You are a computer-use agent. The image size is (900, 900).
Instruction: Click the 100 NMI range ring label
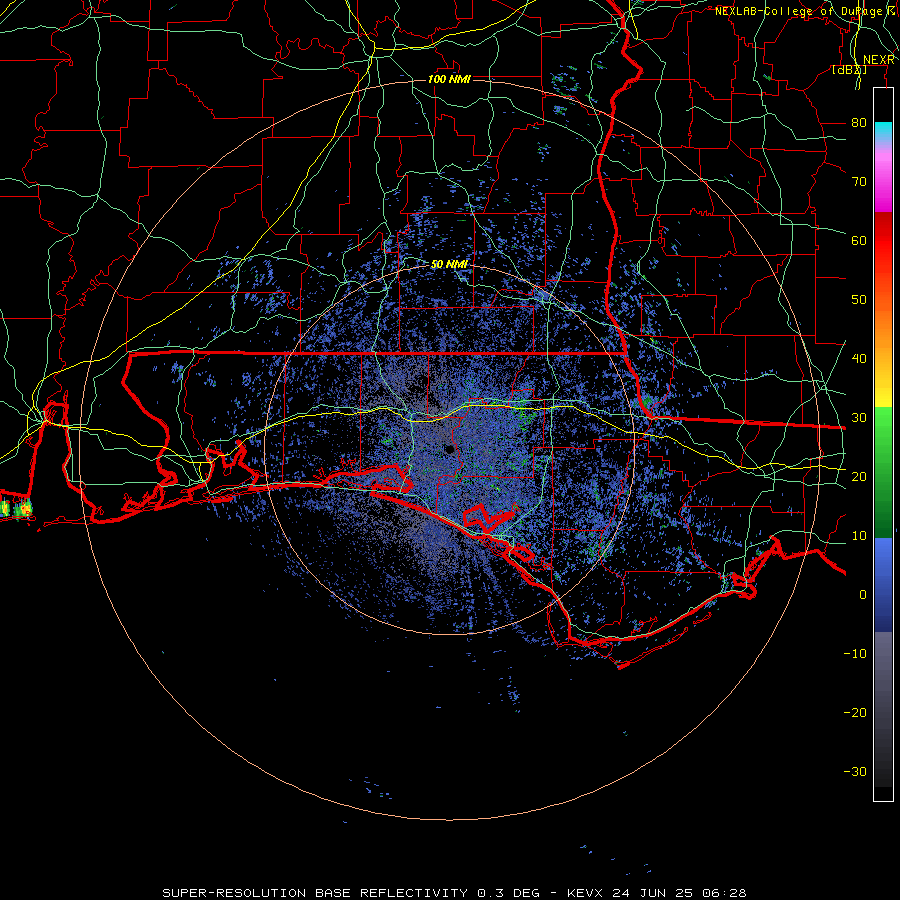(x=449, y=79)
